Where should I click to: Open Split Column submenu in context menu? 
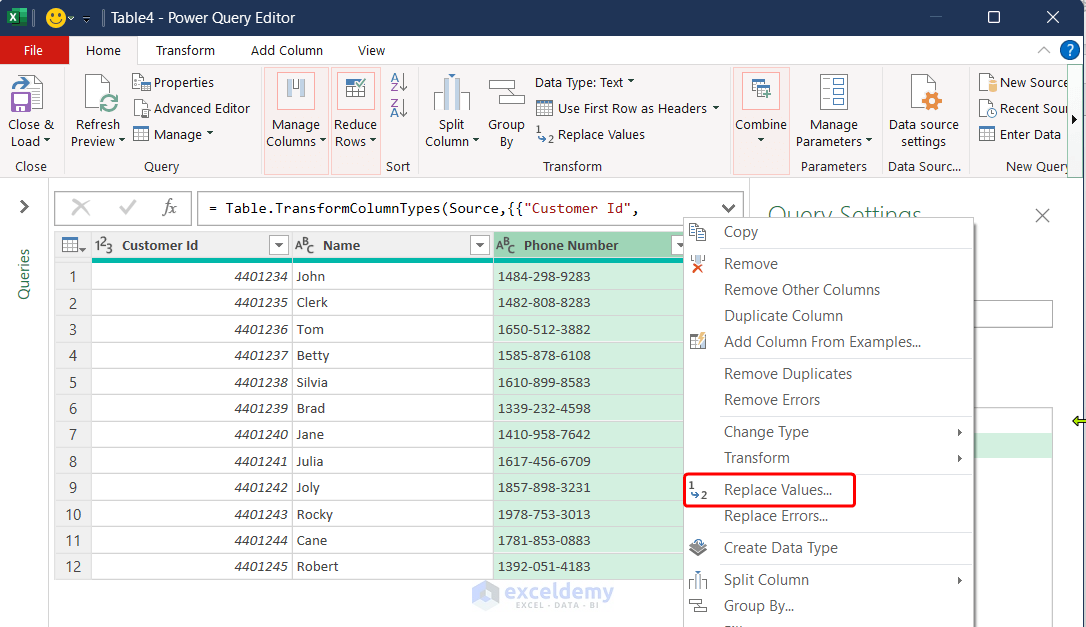[x=829, y=580]
